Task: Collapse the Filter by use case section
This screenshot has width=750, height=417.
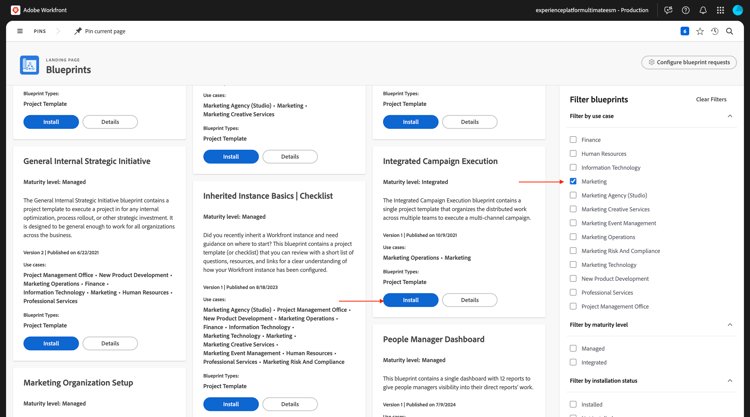Action: click(730, 116)
